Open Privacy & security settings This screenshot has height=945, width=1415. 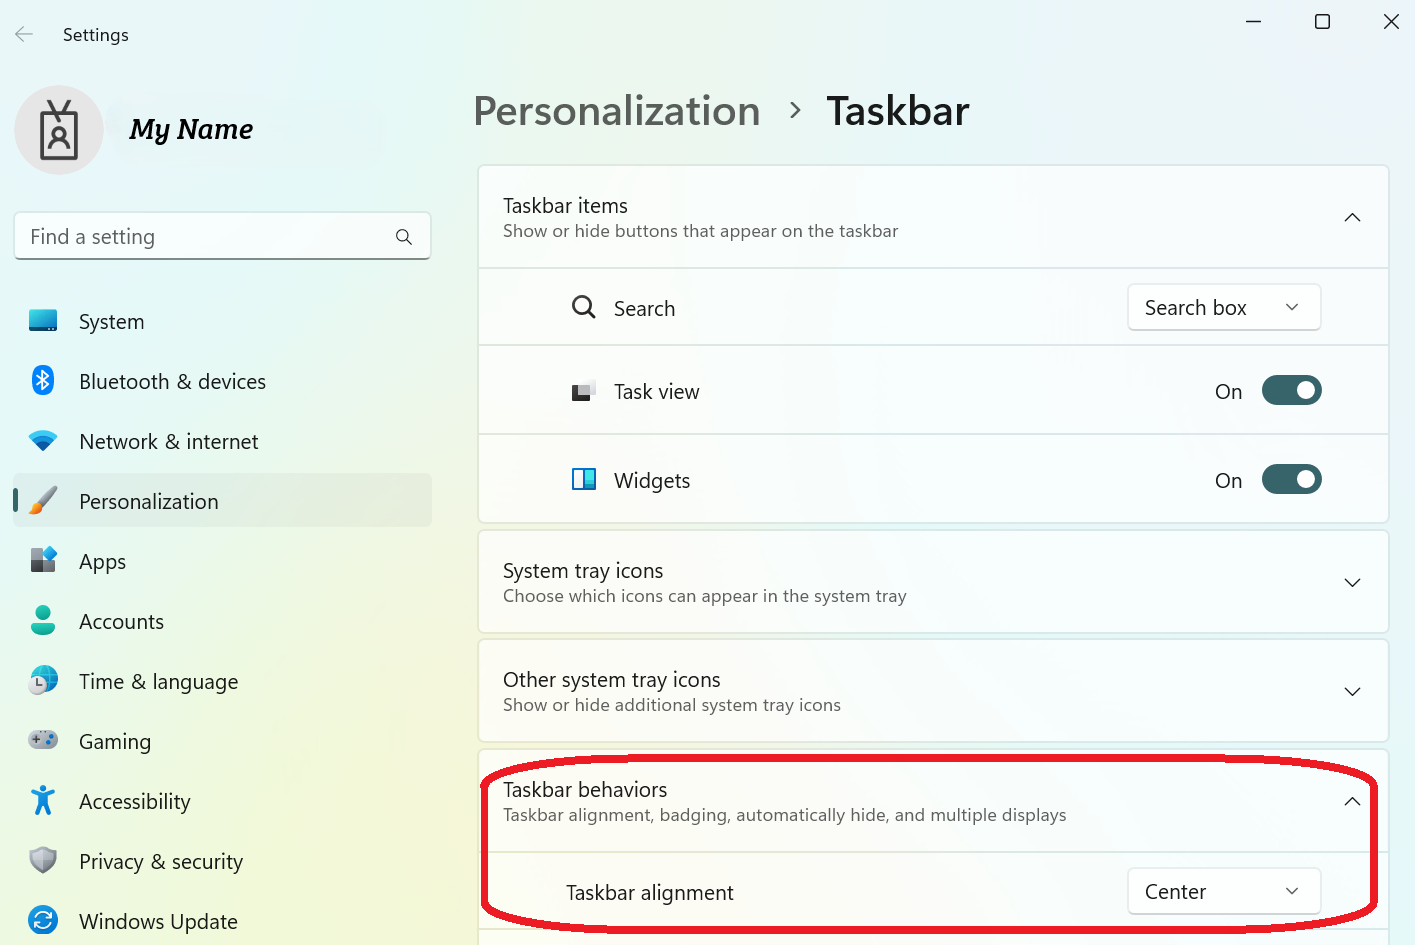(161, 862)
